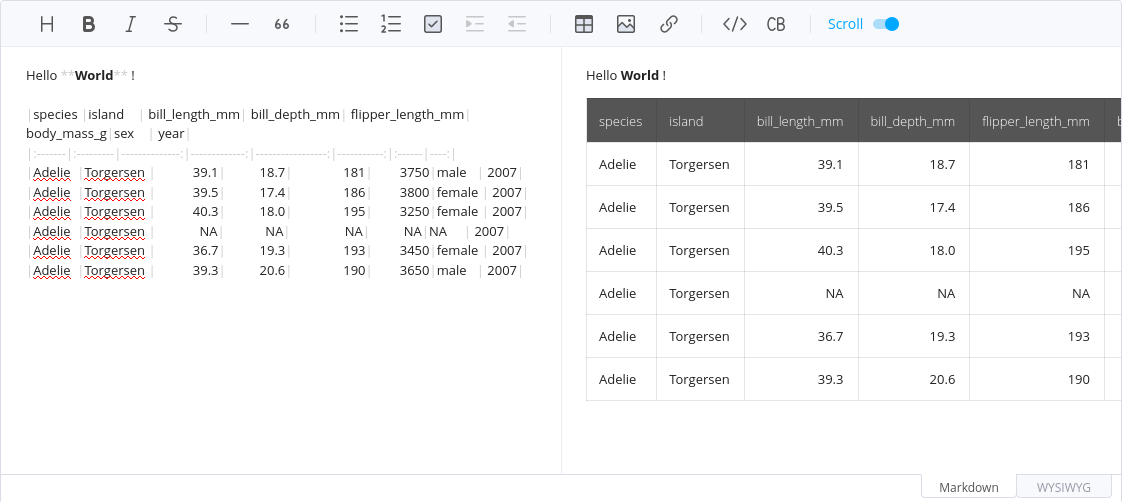The image size is (1122, 502).
Task: Apply italic formatting
Action: [131, 24]
